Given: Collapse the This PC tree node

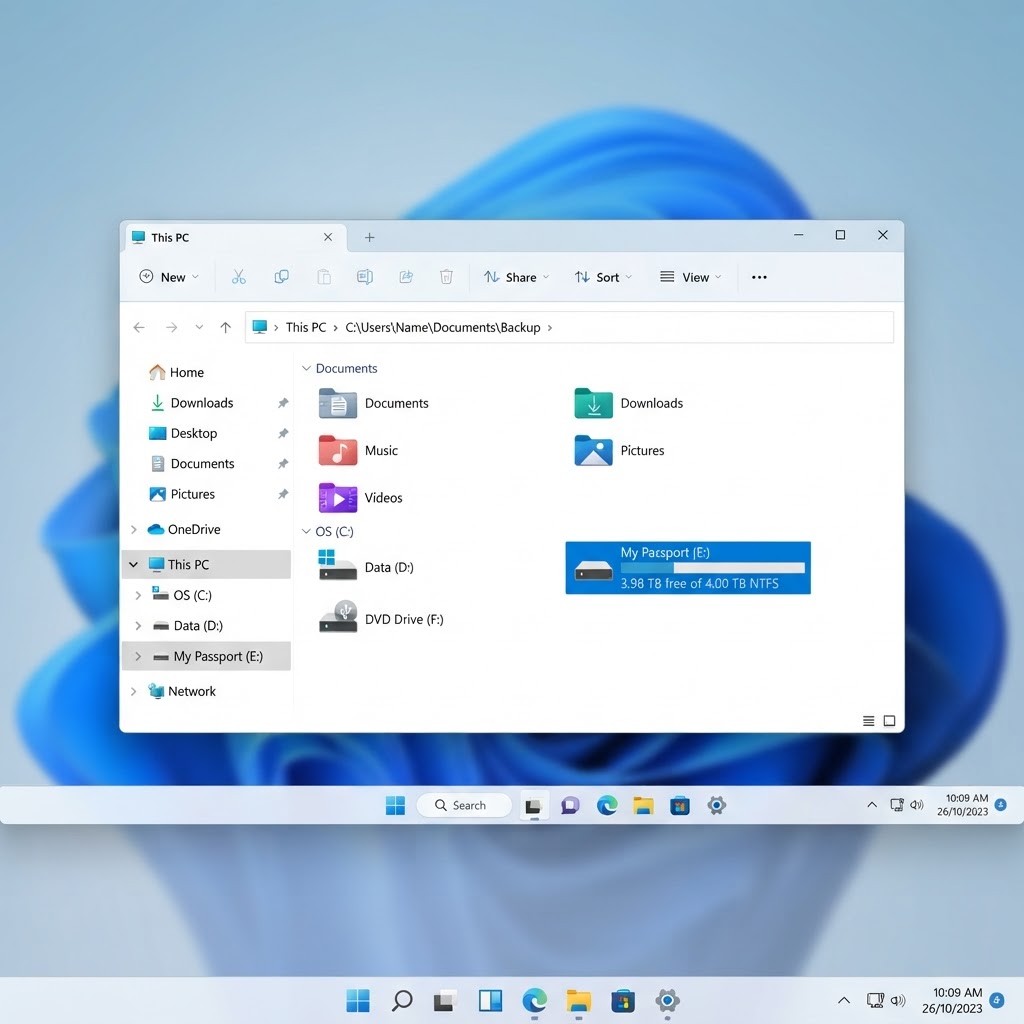Looking at the screenshot, I should tap(134, 564).
